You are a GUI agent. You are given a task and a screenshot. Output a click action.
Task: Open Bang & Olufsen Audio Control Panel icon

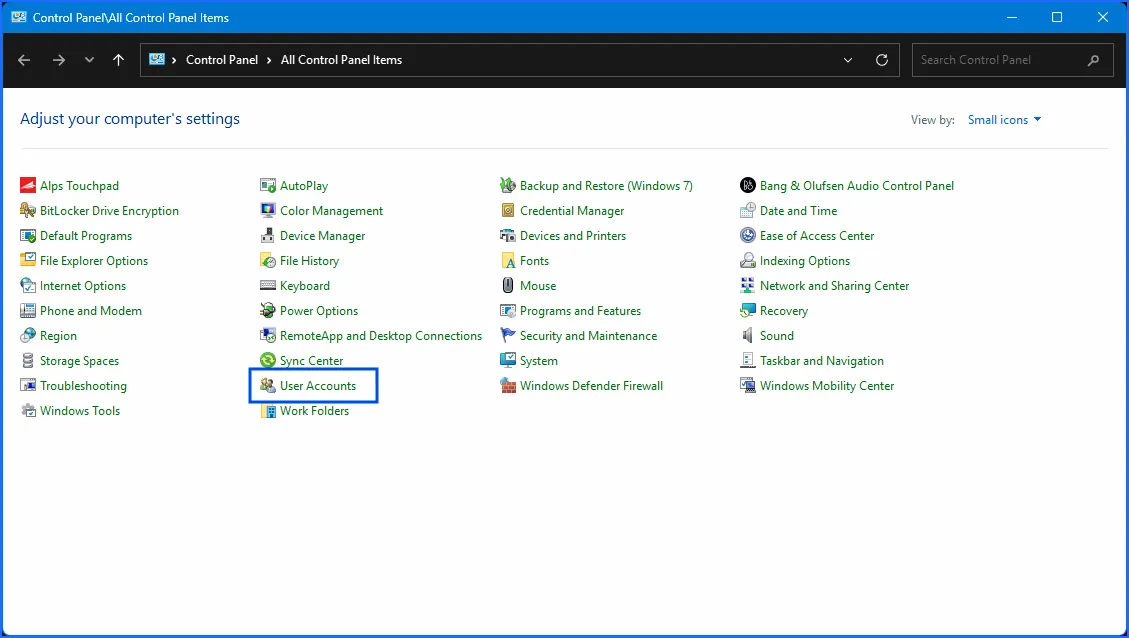click(x=748, y=186)
